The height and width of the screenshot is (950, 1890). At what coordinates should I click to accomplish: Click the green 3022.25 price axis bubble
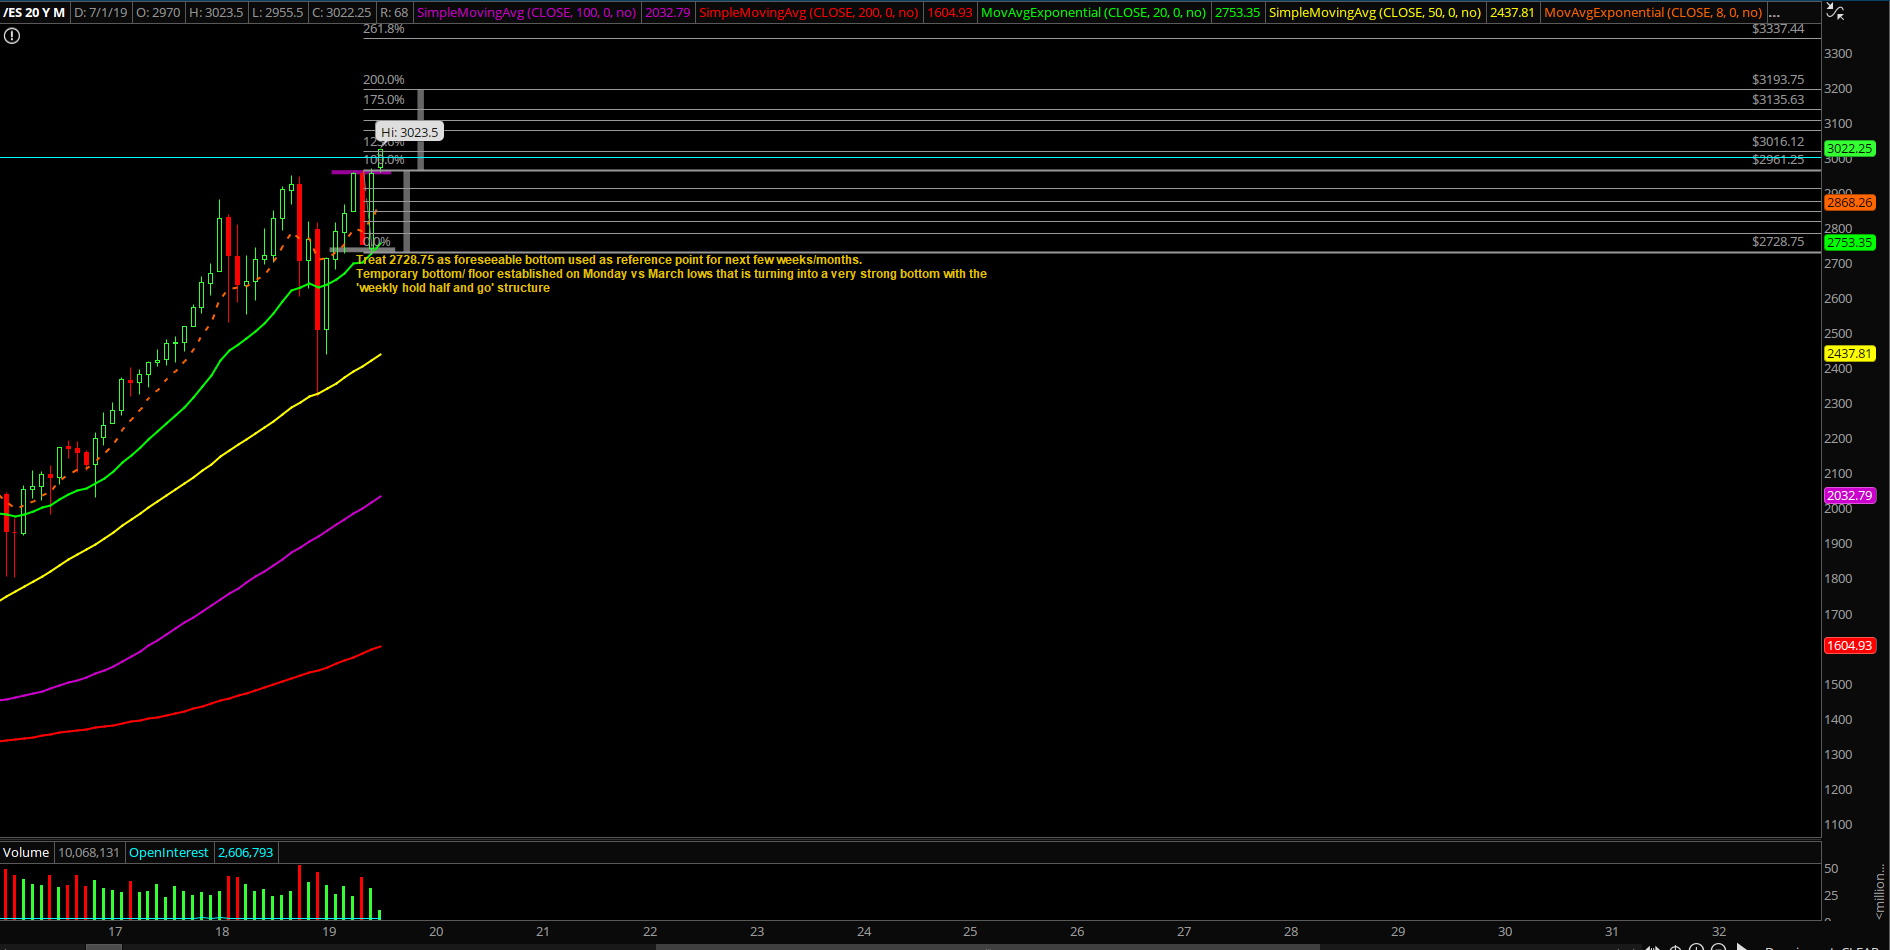(1849, 148)
